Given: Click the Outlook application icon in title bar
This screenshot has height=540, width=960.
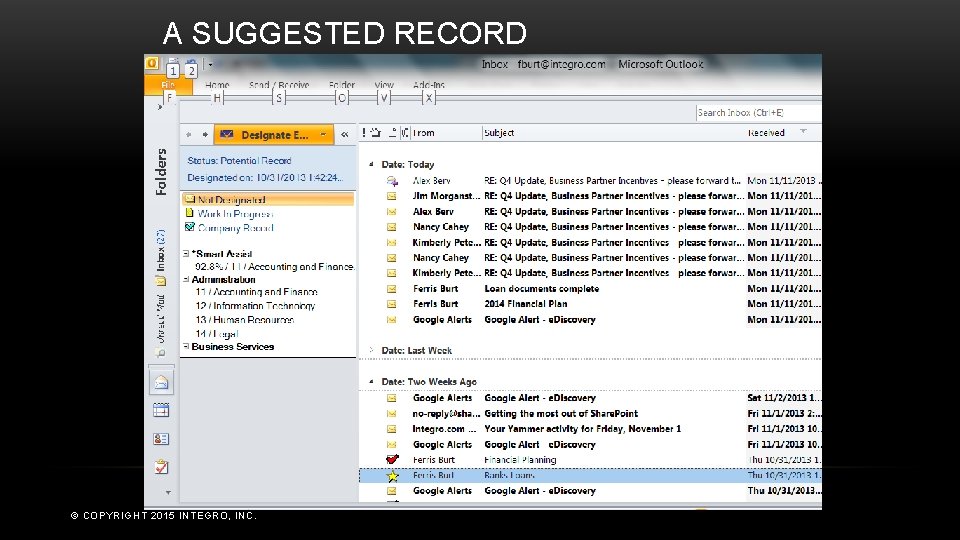Looking at the screenshot, I should pos(152,63).
